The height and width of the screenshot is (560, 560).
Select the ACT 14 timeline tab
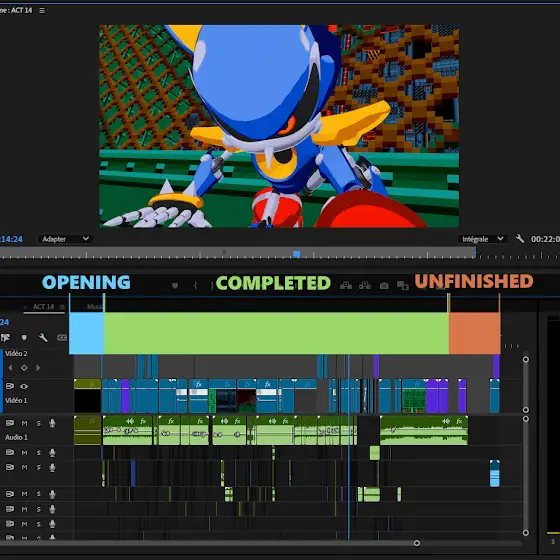tap(43, 307)
